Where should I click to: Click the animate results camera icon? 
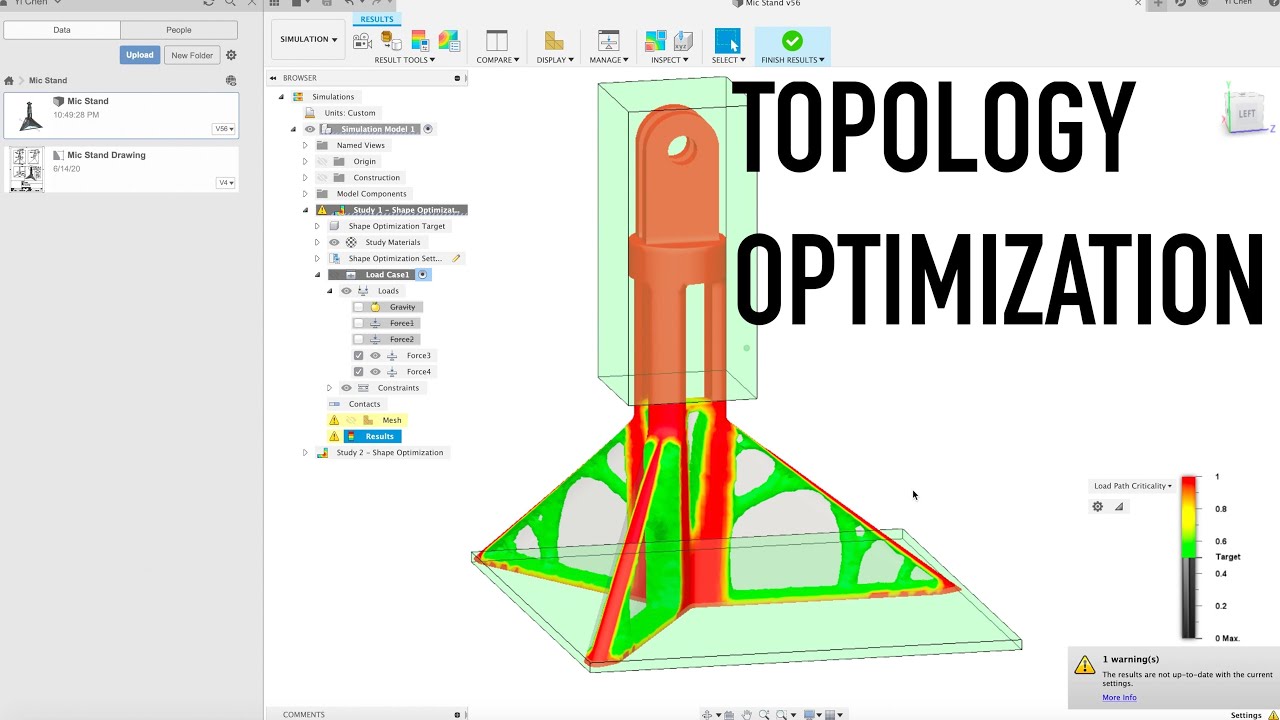tap(362, 41)
